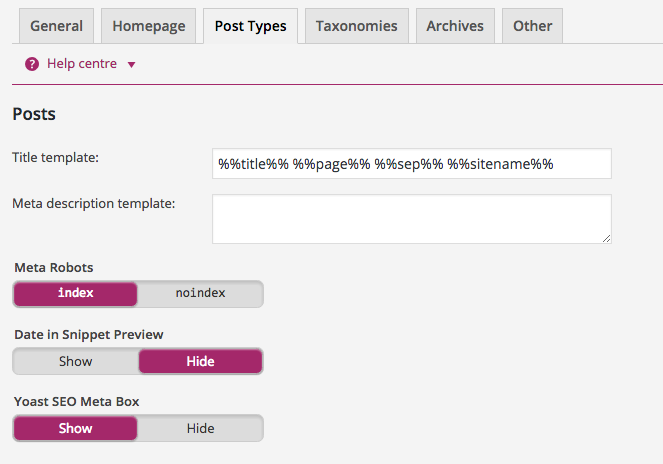The height and width of the screenshot is (464, 663).
Task: Select the Post Types tab
Action: [x=250, y=26]
